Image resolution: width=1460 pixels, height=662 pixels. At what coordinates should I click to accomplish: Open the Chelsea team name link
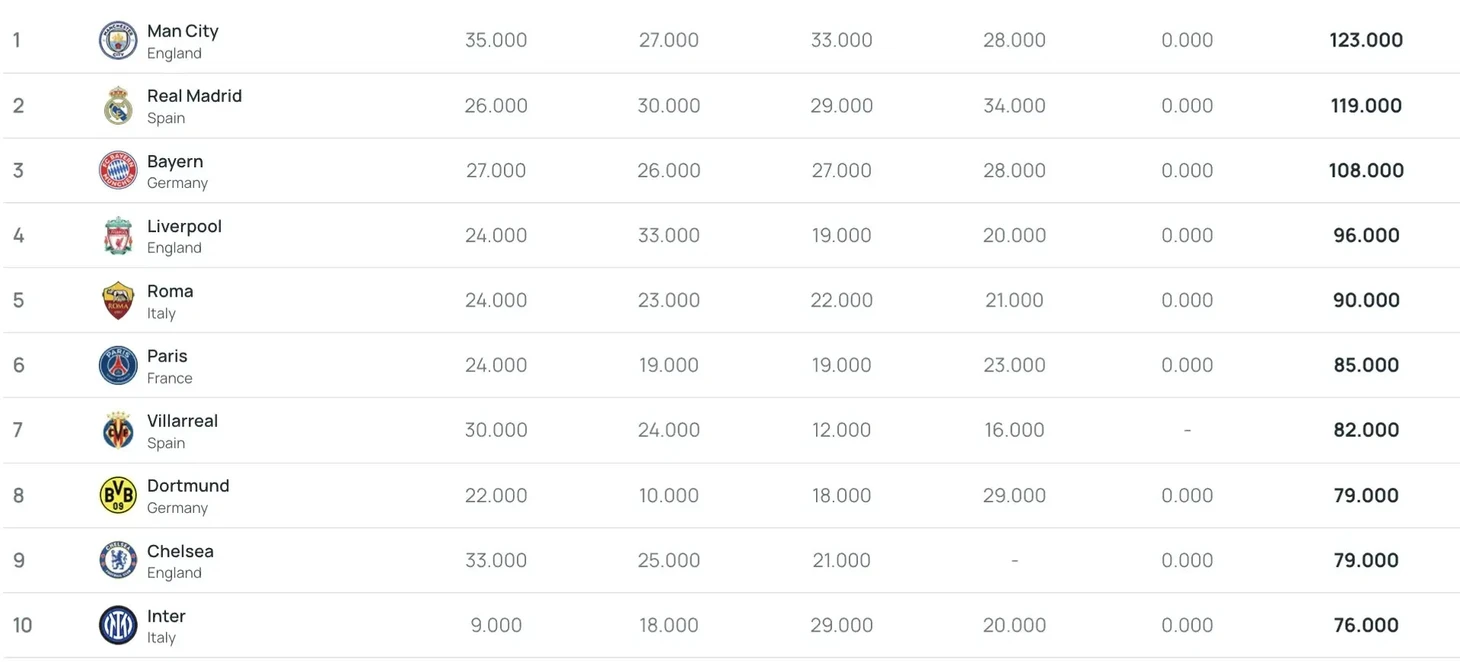coord(180,551)
